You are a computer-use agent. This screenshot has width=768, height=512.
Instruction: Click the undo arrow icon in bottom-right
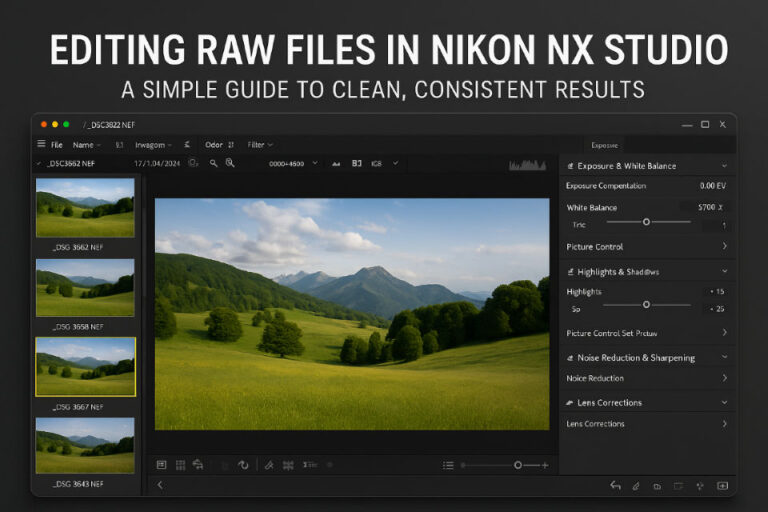615,486
